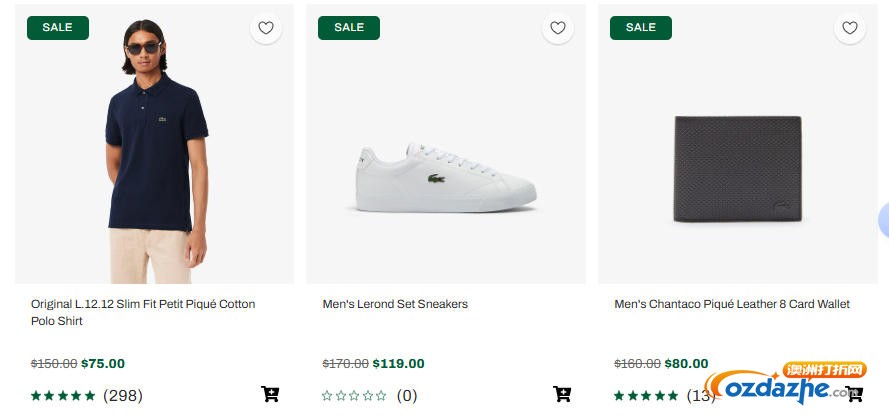Open the 298 reviews count
The width and height of the screenshot is (889, 417).
click(x=123, y=396)
